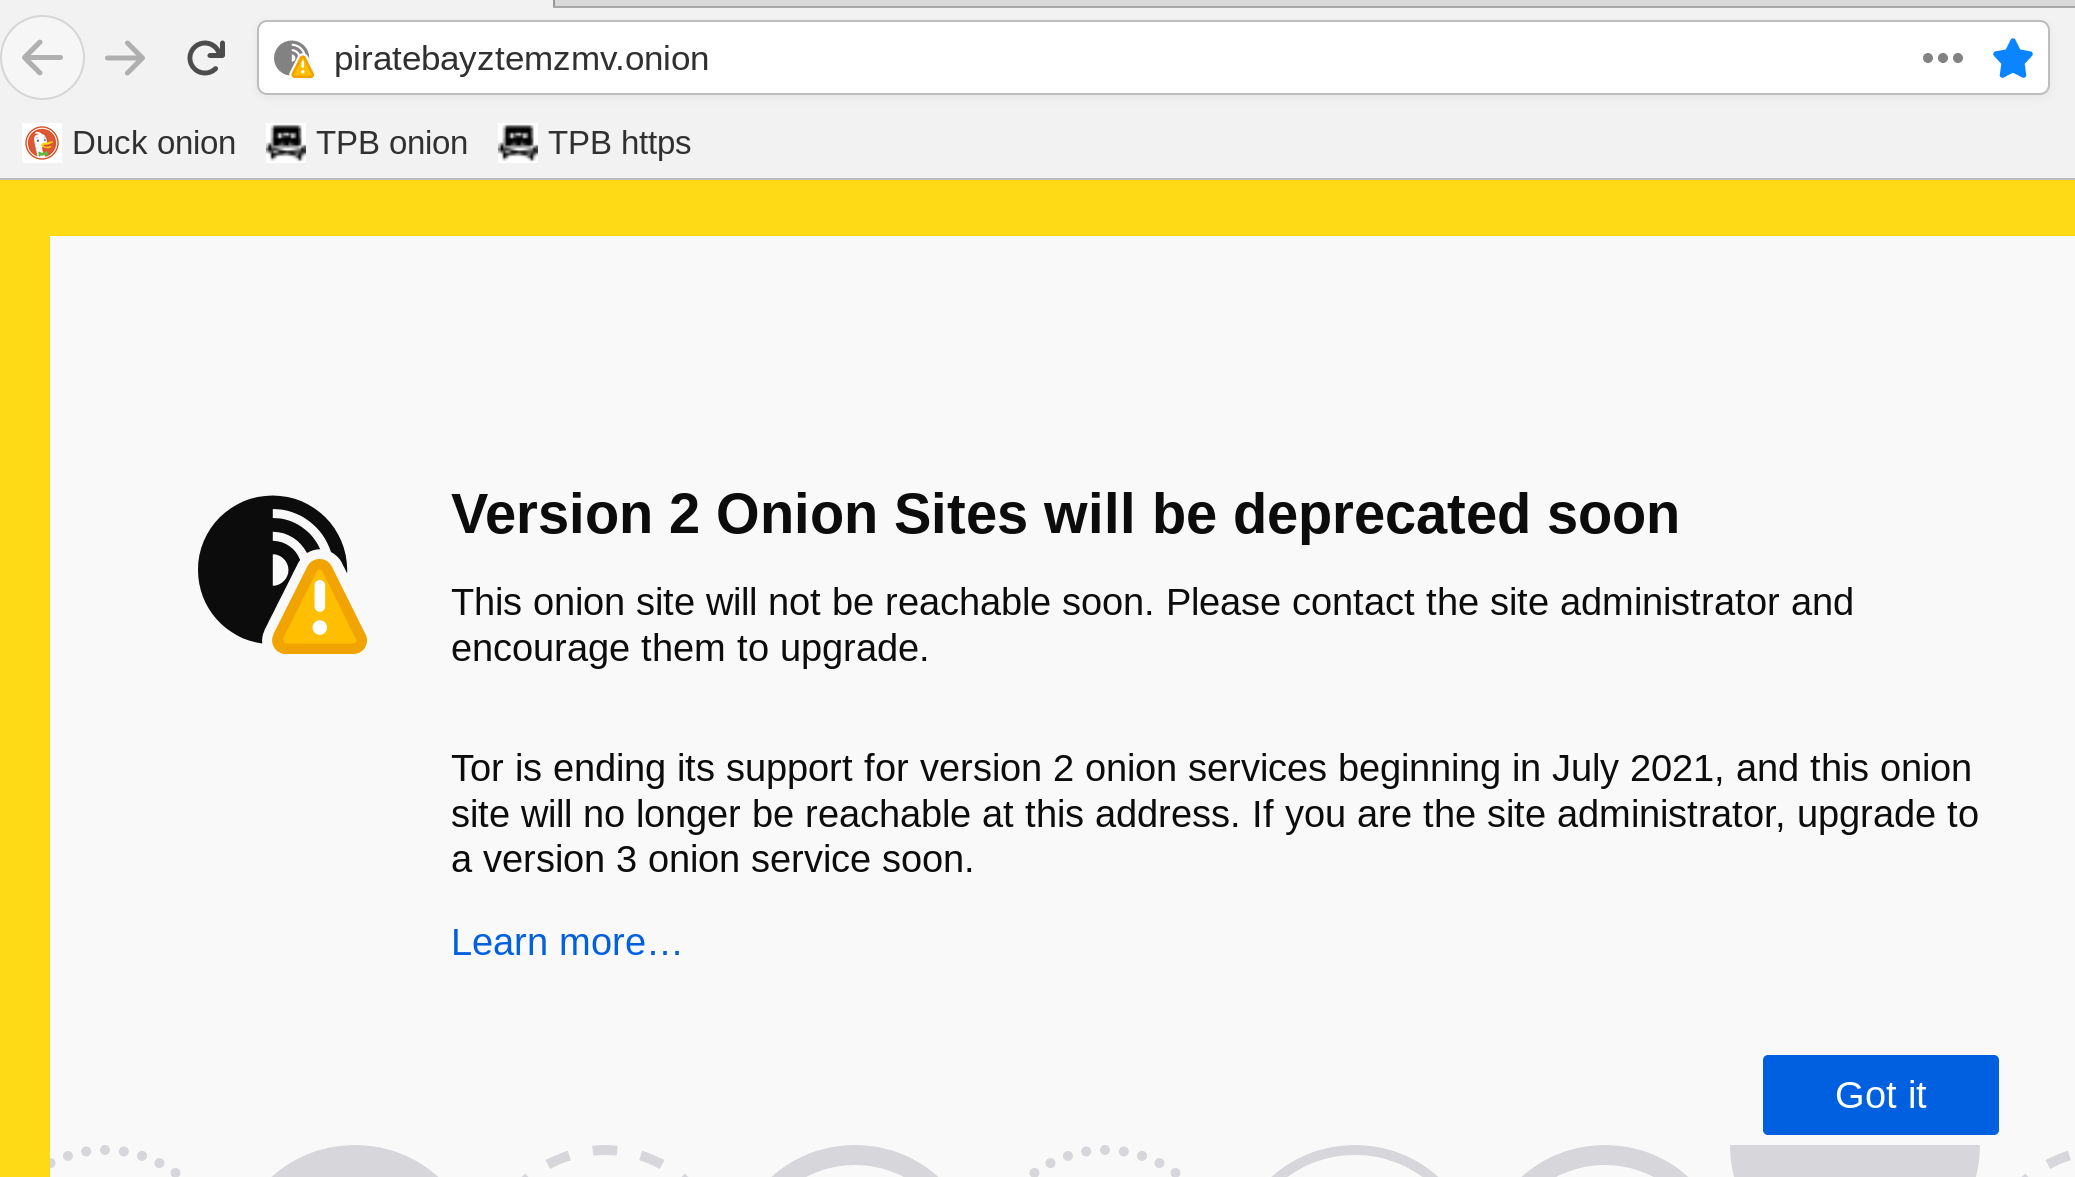This screenshot has height=1177, width=2075.
Task: Toggle the blue bookmark star
Action: point(2012,58)
